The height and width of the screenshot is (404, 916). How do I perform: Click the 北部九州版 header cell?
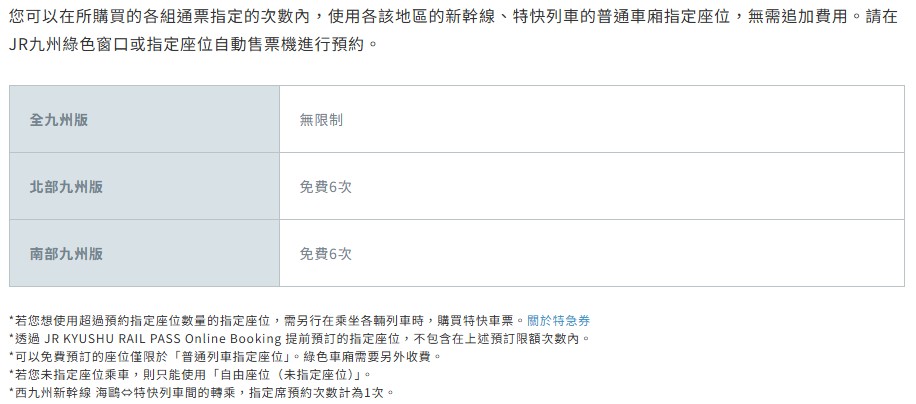(x=144, y=186)
